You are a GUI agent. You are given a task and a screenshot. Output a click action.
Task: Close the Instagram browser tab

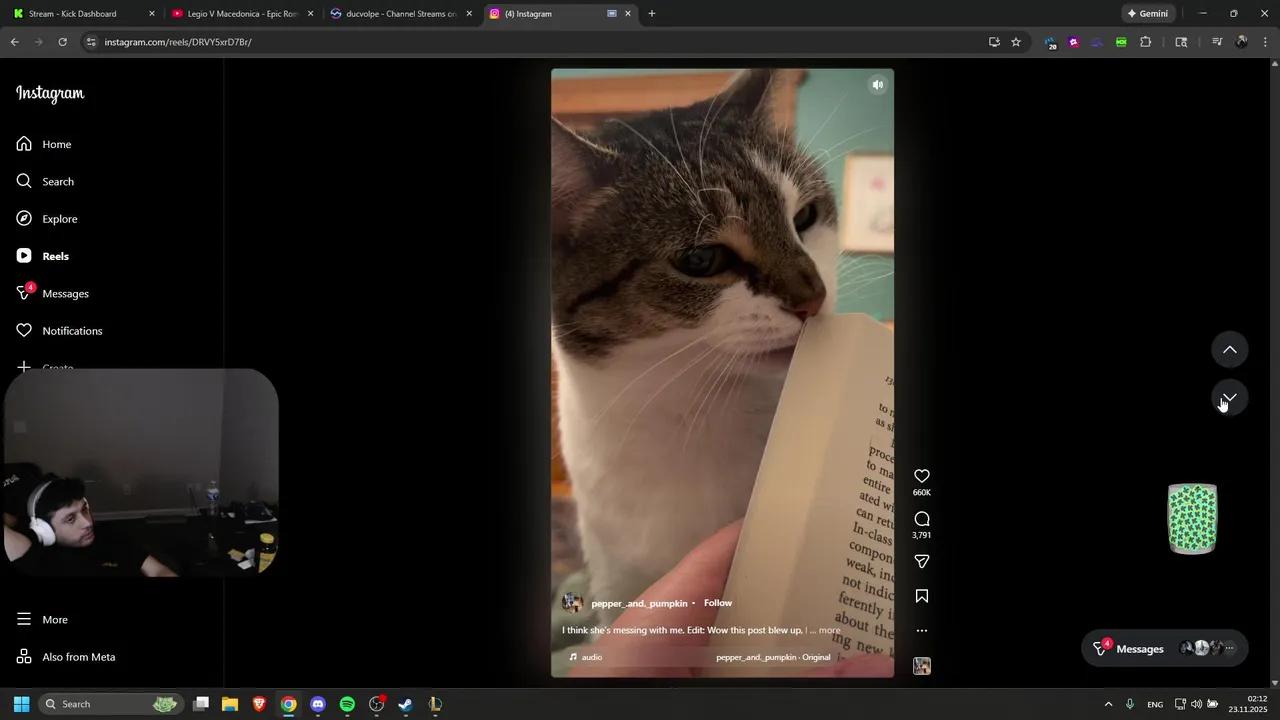click(x=628, y=14)
